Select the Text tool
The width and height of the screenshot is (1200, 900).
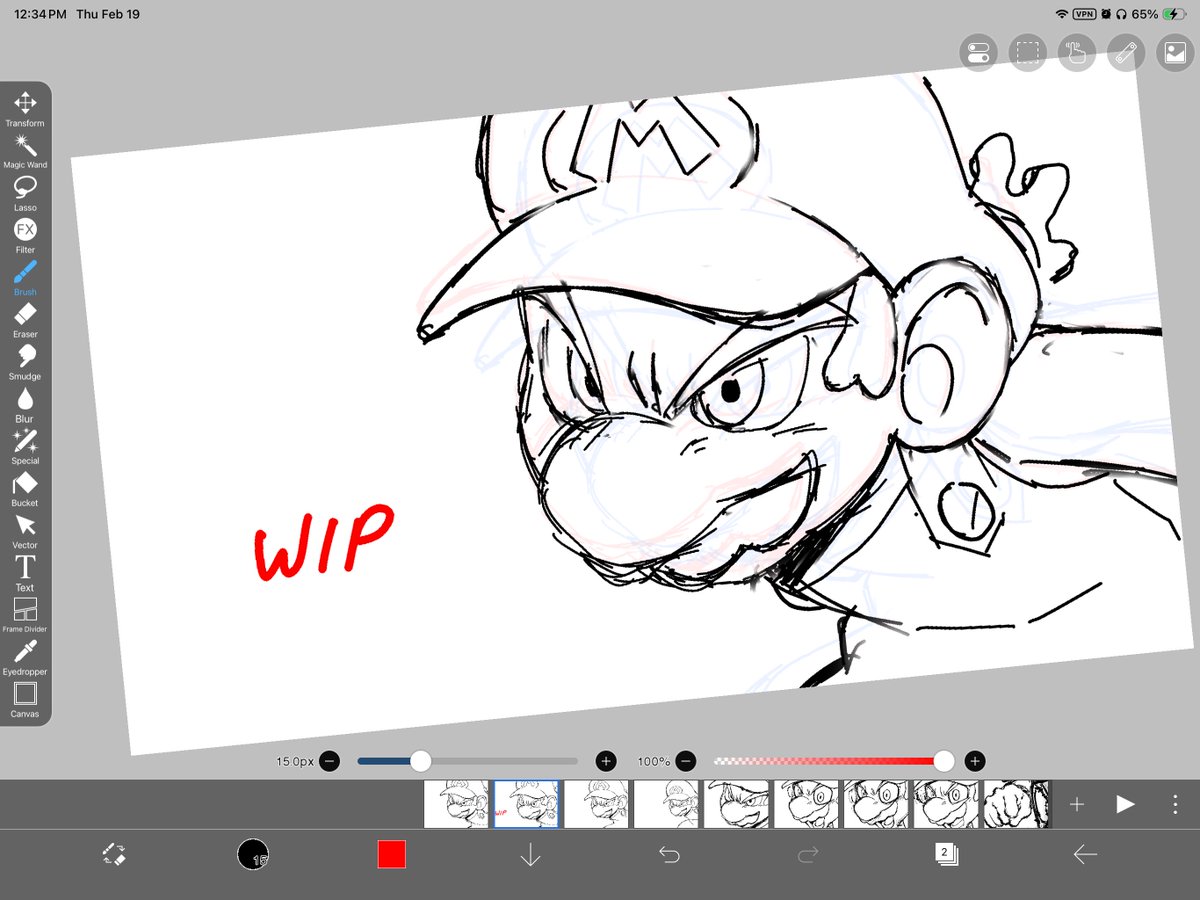pyautogui.click(x=25, y=573)
